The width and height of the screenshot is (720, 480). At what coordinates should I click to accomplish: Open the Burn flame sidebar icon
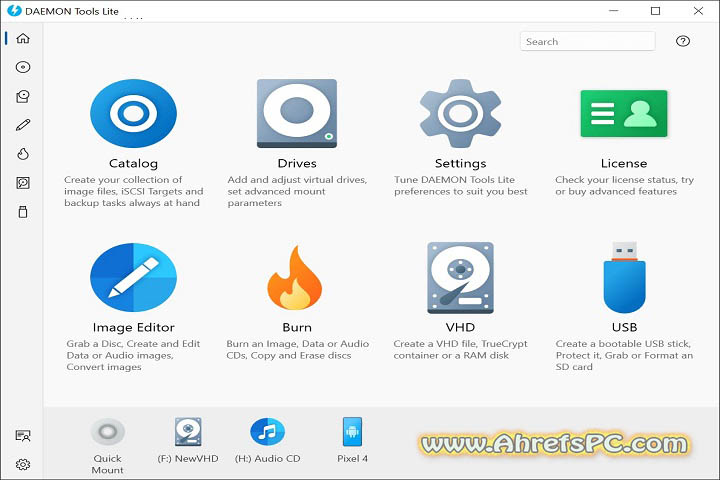click(23, 154)
